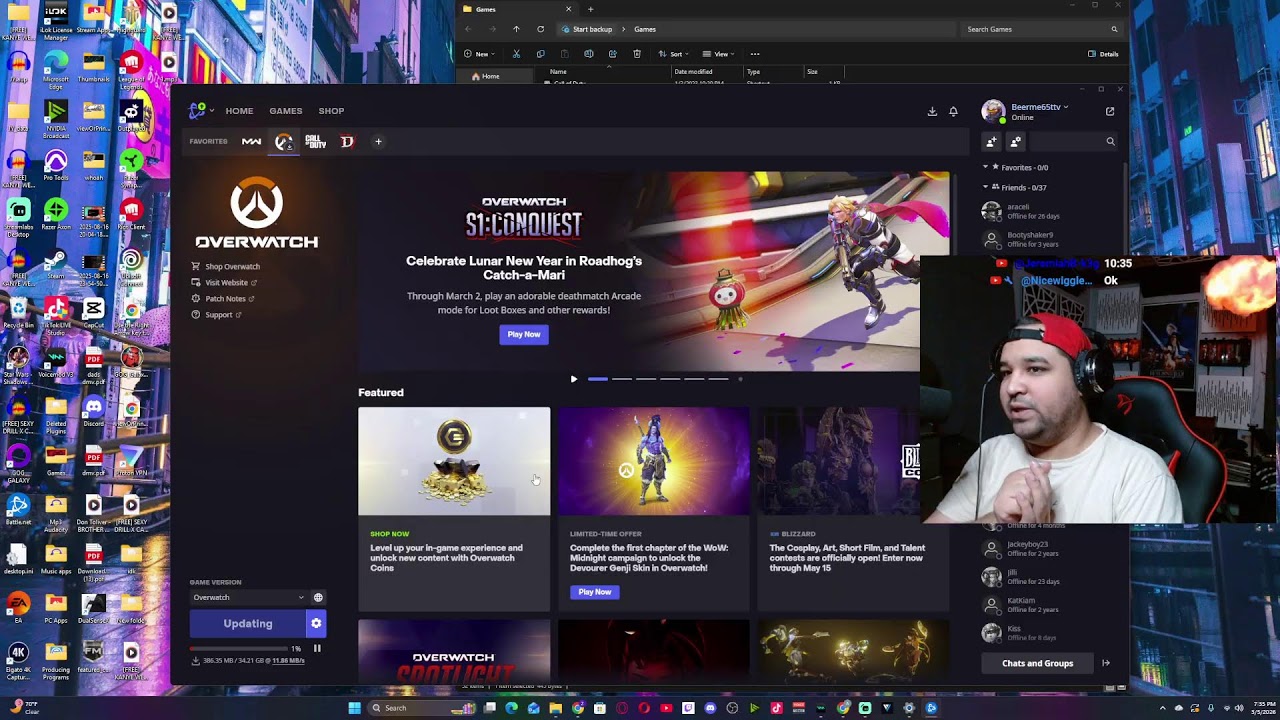1280x720 pixels.
Task: Switch to the SHOP tab in Battle.net
Action: (x=331, y=111)
